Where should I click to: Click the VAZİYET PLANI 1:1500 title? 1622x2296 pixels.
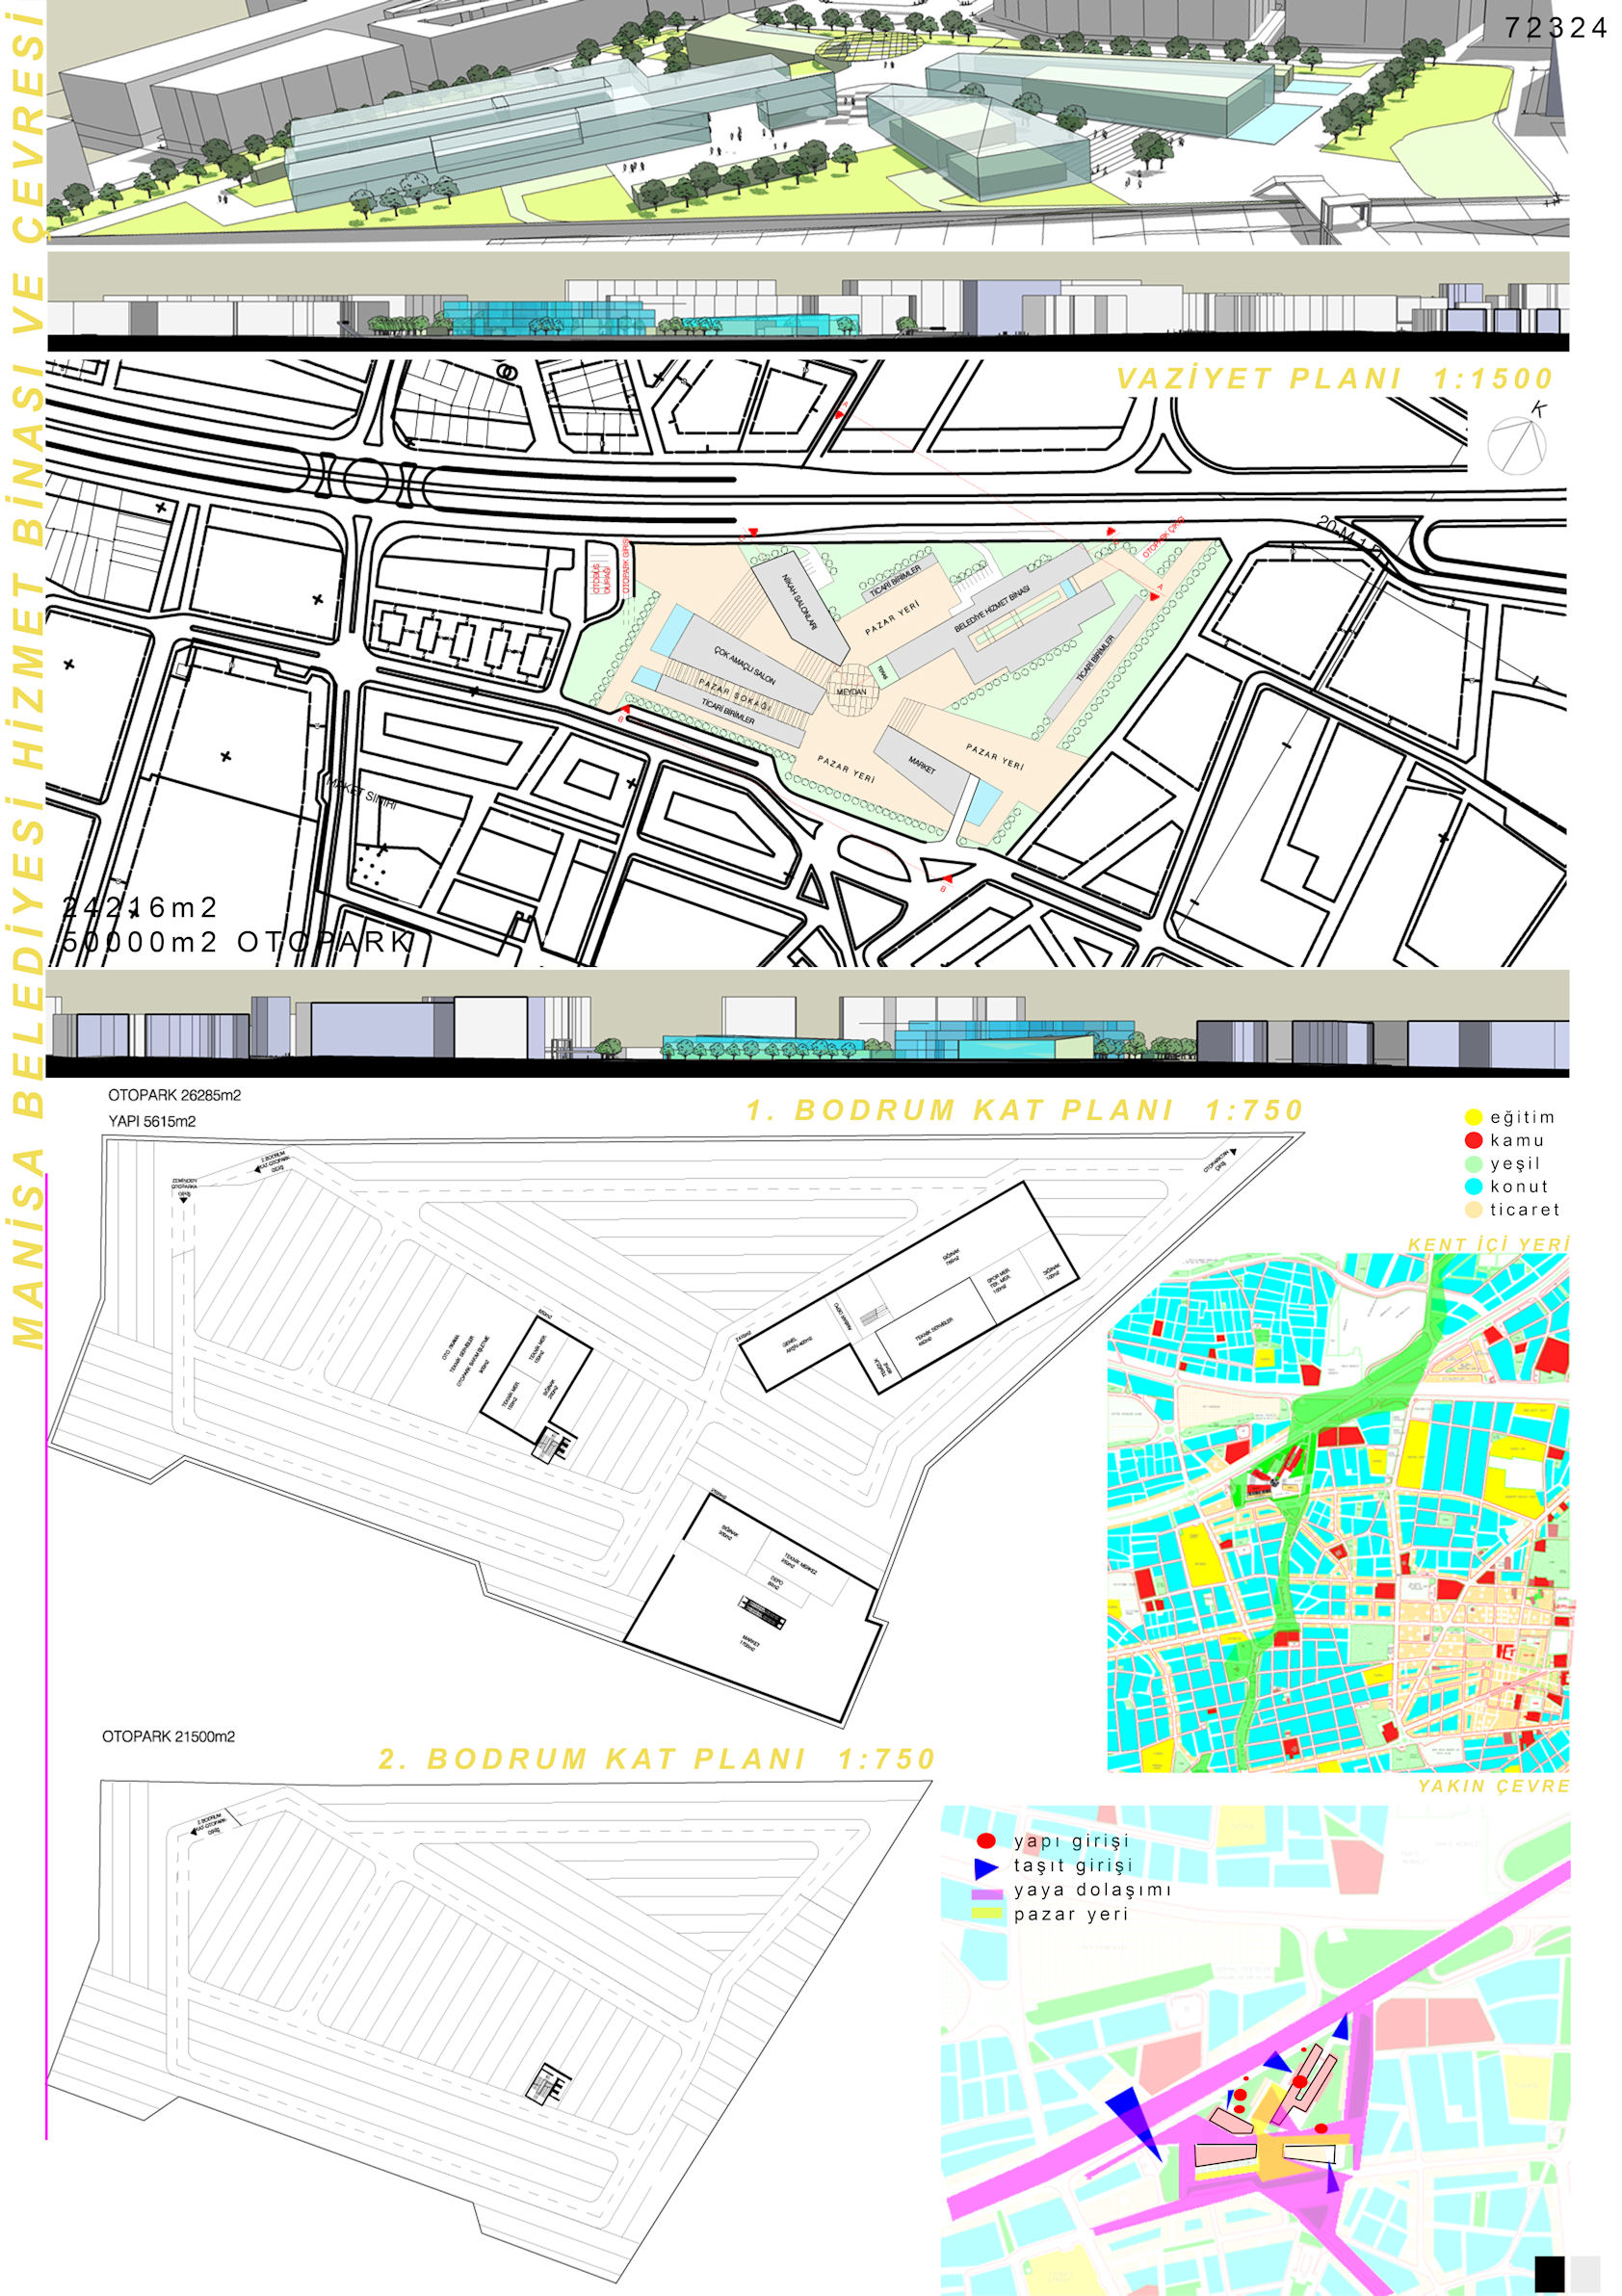pyautogui.click(x=1334, y=379)
